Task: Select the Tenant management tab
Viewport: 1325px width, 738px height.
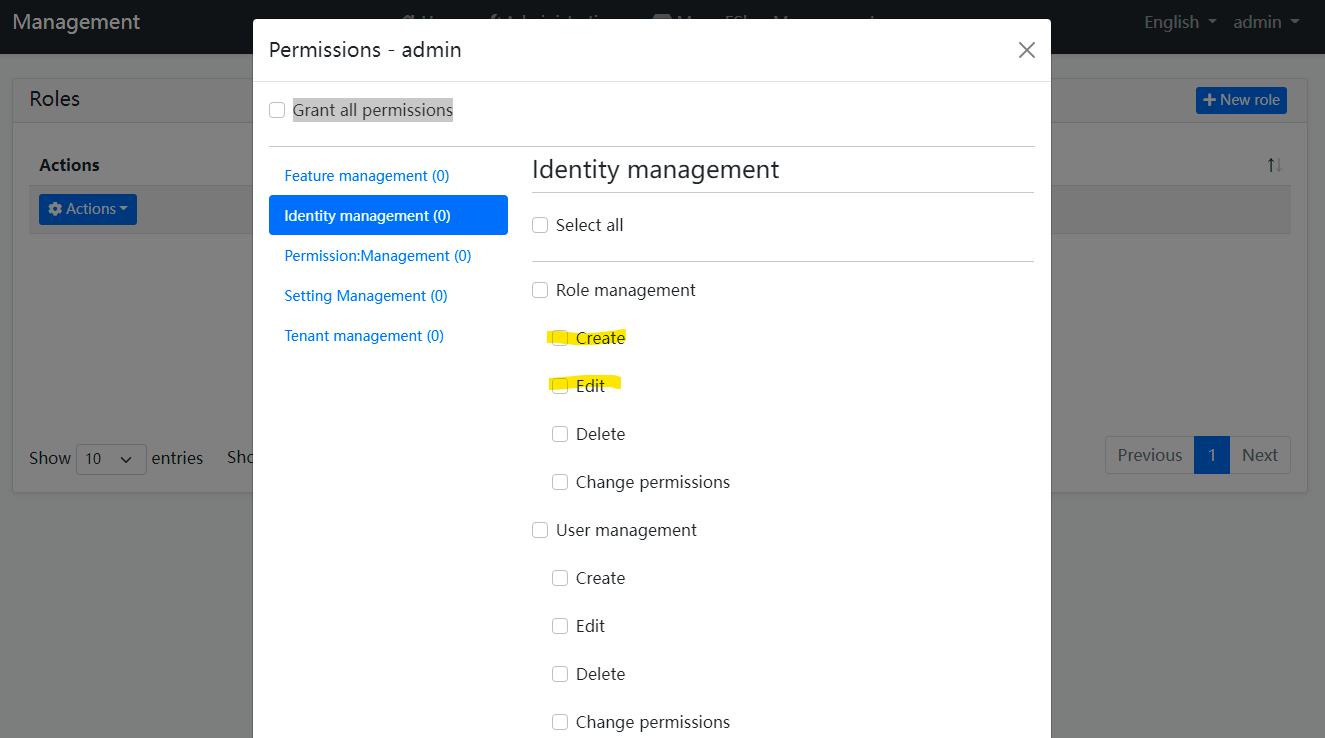Action: pyautogui.click(x=364, y=335)
